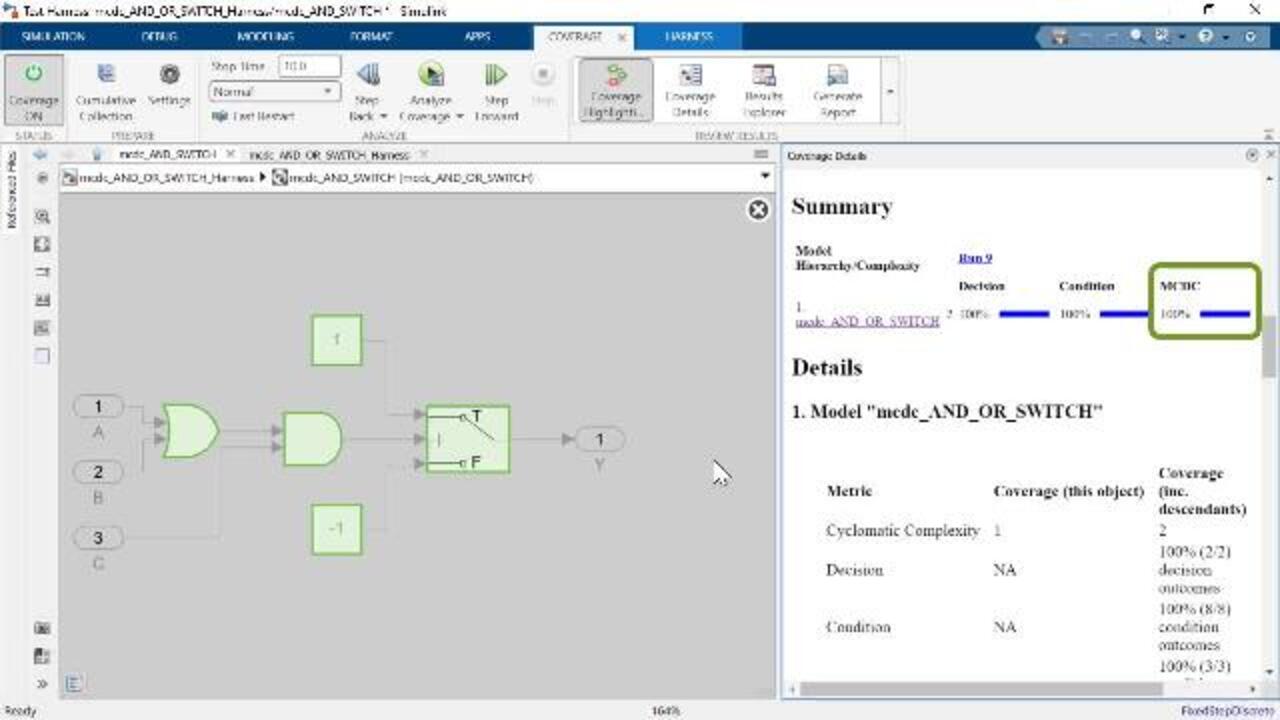Open coverage Settings gear

[x=169, y=76]
